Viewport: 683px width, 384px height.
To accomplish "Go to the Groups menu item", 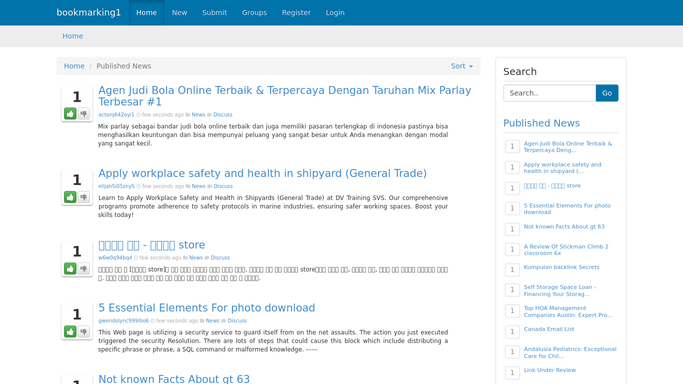I will pyautogui.click(x=254, y=13).
